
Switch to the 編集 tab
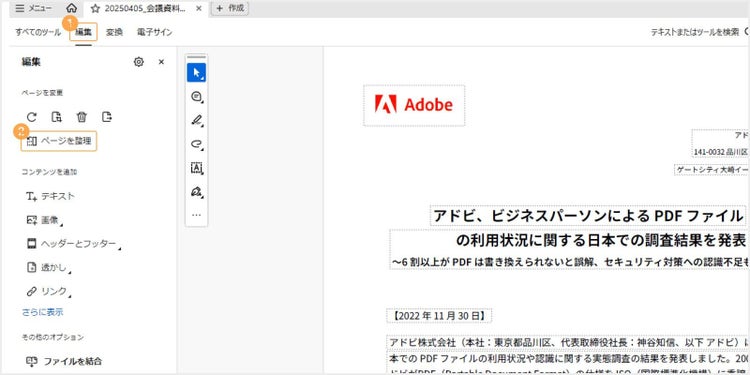point(83,32)
